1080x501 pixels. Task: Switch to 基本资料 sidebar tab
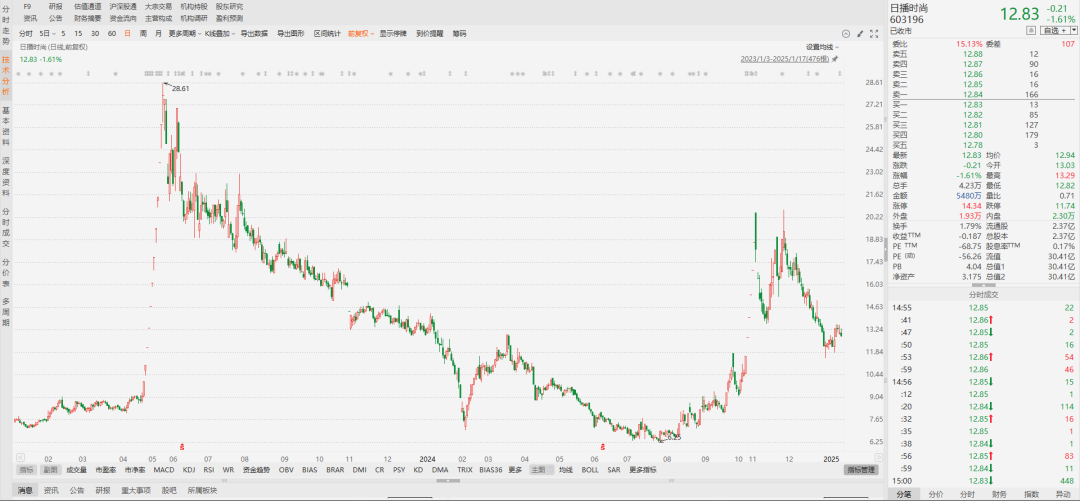(6, 125)
